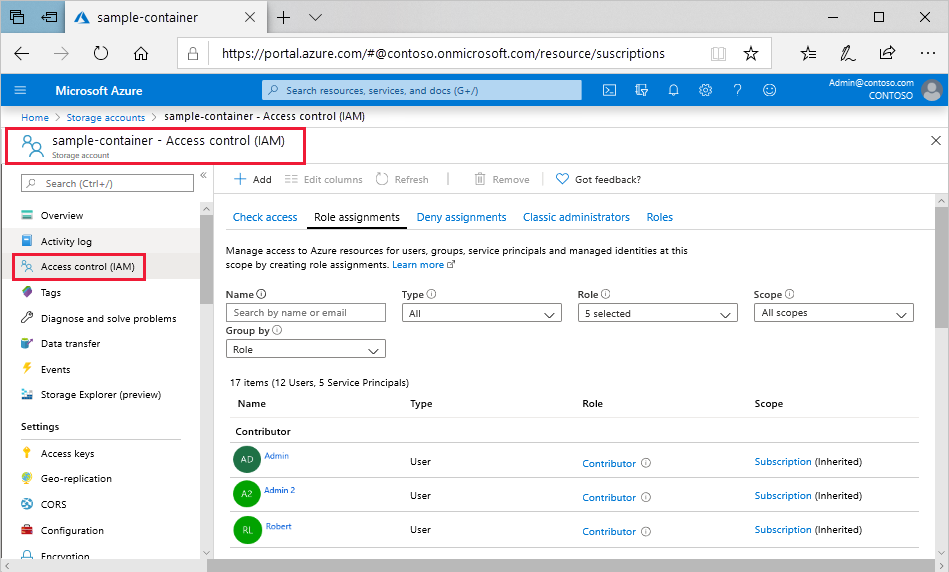Share this page icon in browser

pos(887,53)
